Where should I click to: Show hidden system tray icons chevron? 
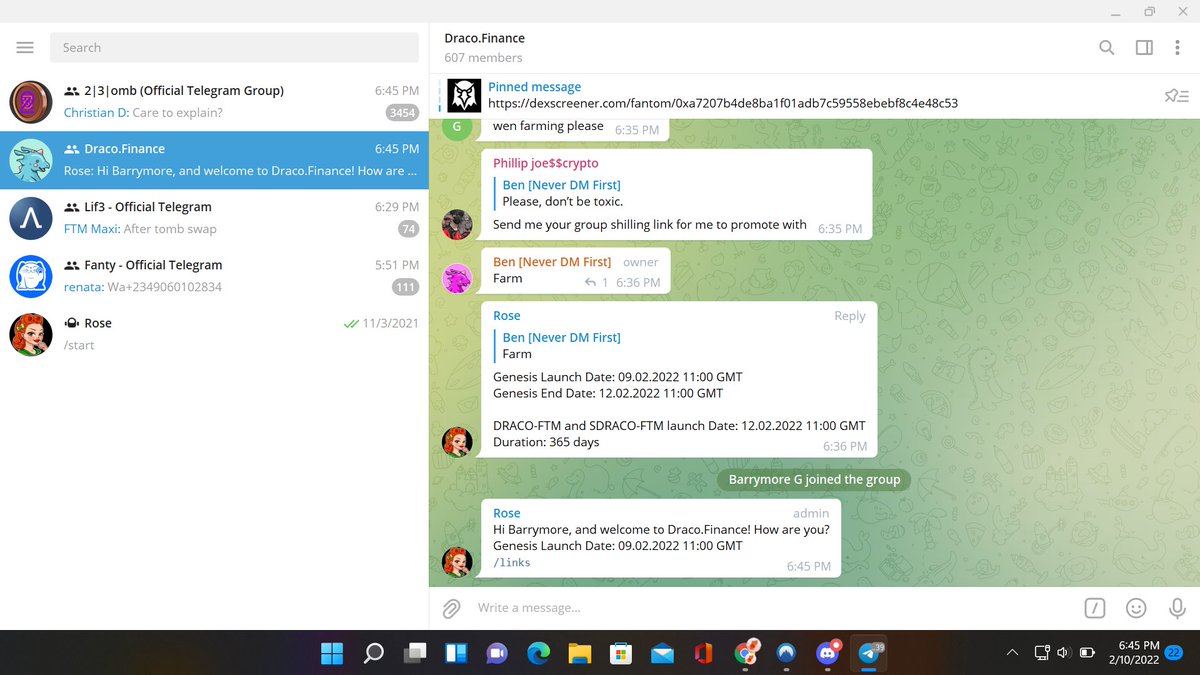[1012, 653]
